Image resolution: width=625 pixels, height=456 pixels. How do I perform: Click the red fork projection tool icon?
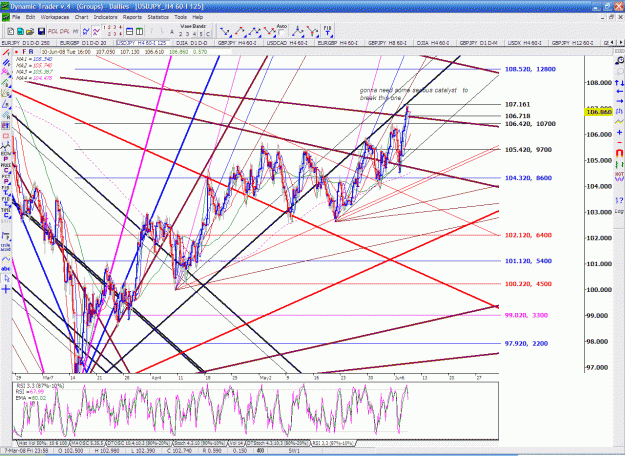tap(312, 31)
